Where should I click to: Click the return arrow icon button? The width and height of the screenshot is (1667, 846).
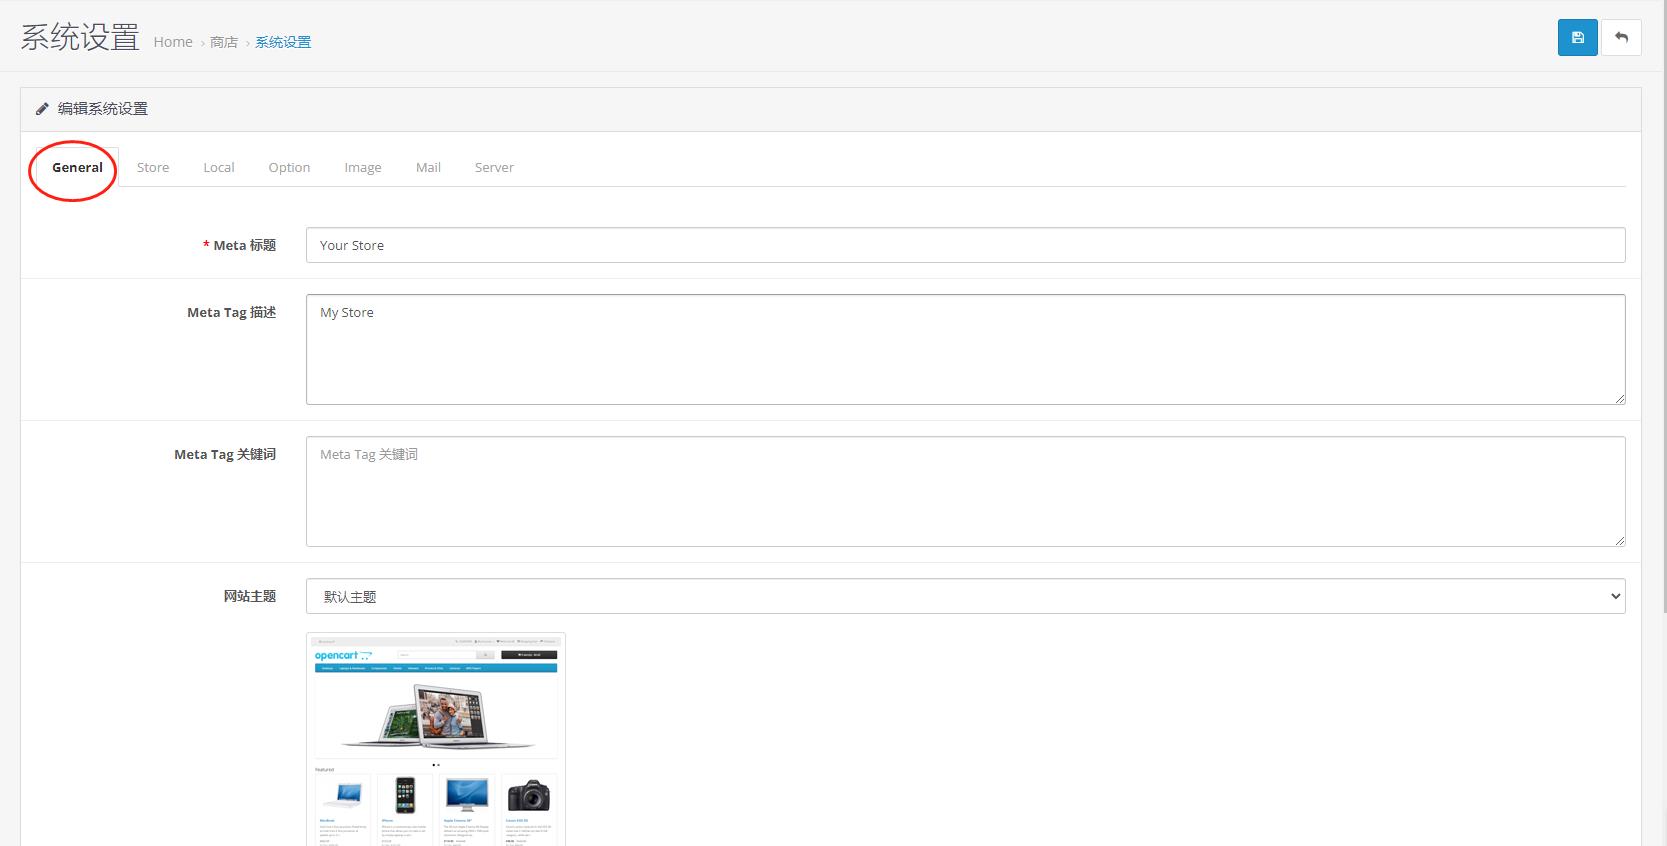[1621, 38]
